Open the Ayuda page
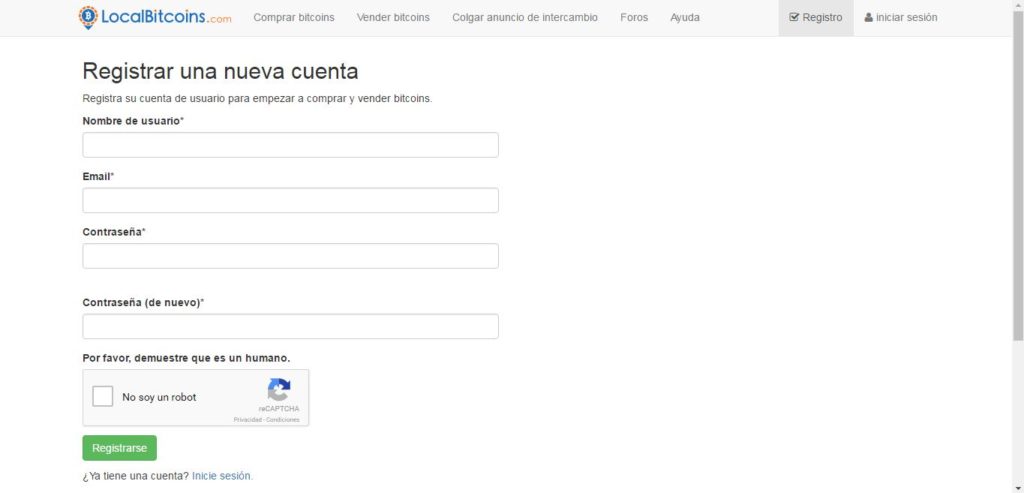Image resolution: width=1024 pixels, height=493 pixels. (x=684, y=18)
